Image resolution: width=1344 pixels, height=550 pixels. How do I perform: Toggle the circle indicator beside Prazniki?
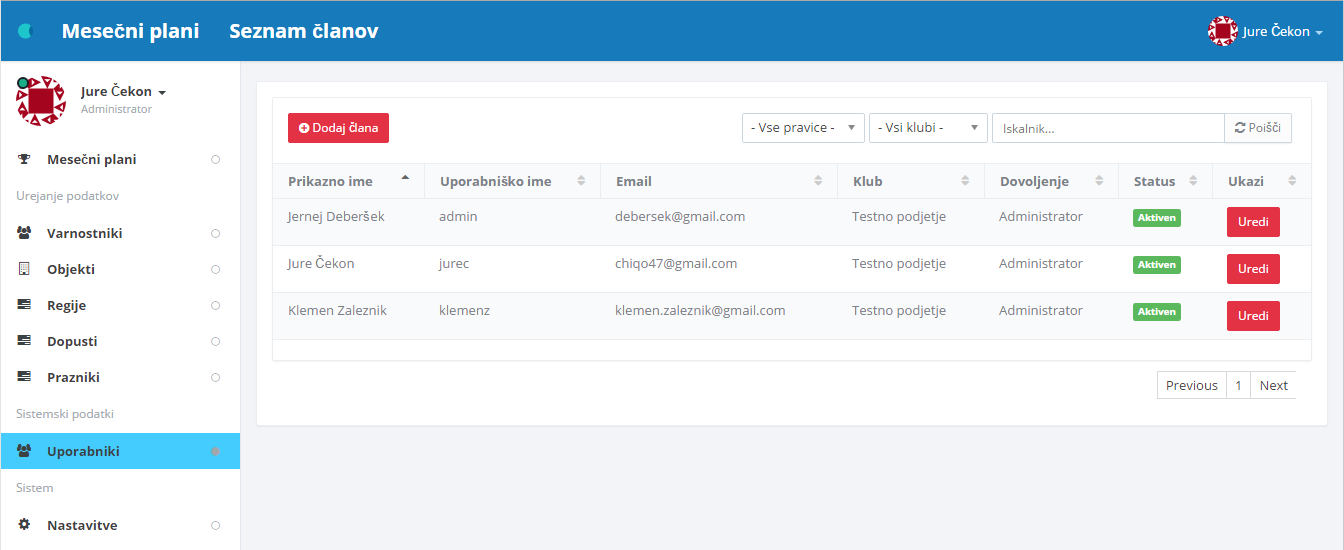tap(215, 377)
